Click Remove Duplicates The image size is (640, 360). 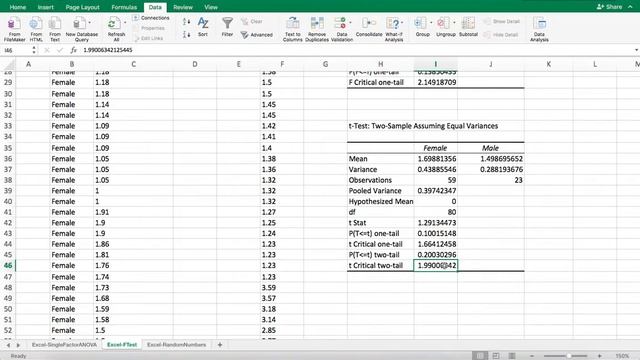(x=317, y=29)
